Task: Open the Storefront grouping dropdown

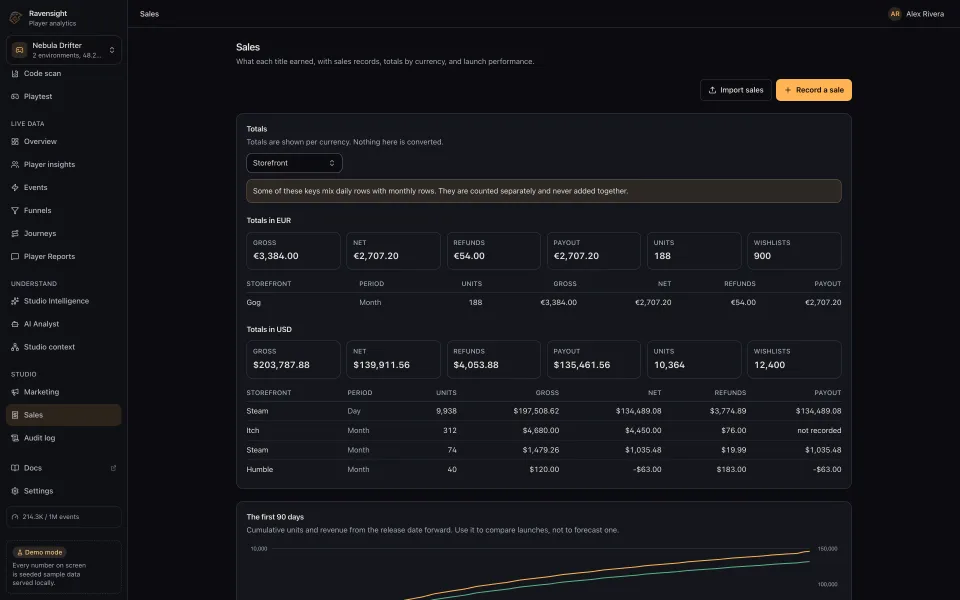Action: [294, 163]
